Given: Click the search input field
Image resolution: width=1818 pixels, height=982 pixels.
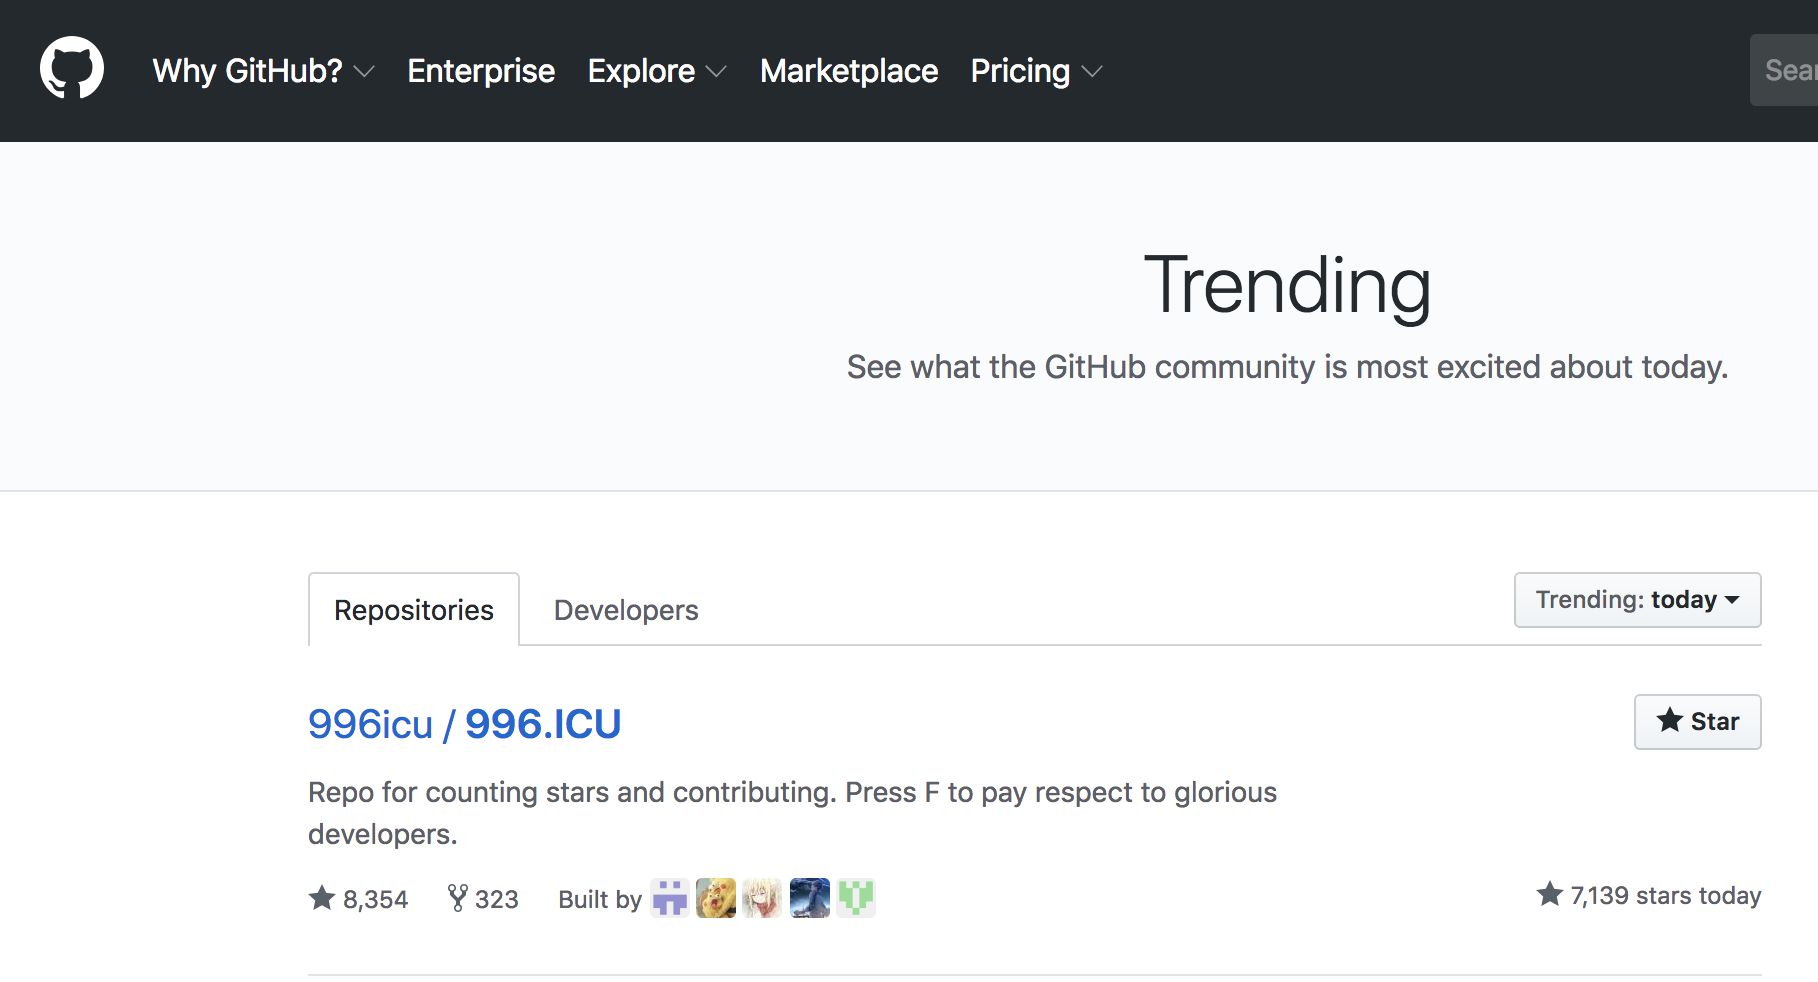Looking at the screenshot, I should [1788, 70].
